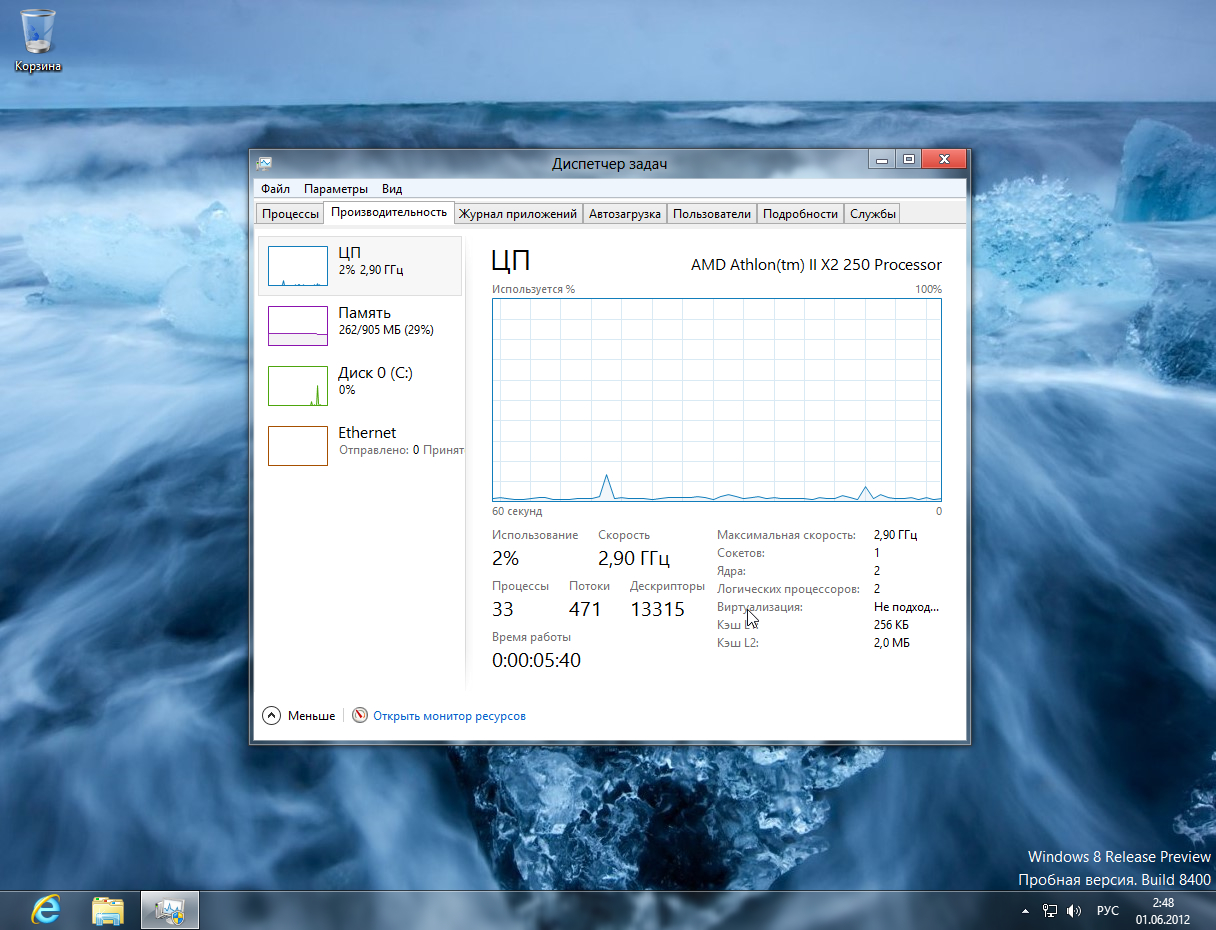The height and width of the screenshot is (930, 1216).
Task: Click the network tray icon
Action: [x=1050, y=911]
